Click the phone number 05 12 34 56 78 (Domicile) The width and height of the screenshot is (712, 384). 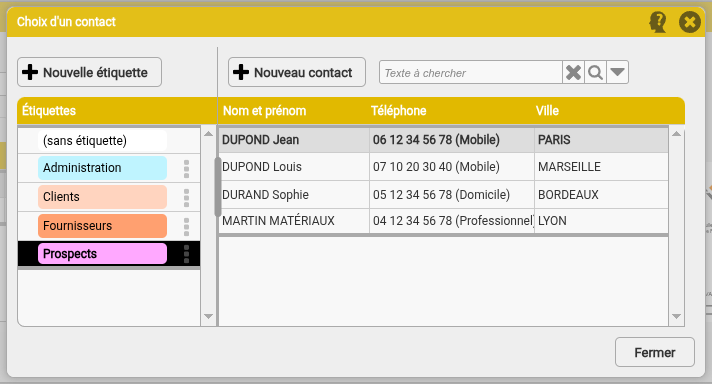pyautogui.click(x=441, y=195)
